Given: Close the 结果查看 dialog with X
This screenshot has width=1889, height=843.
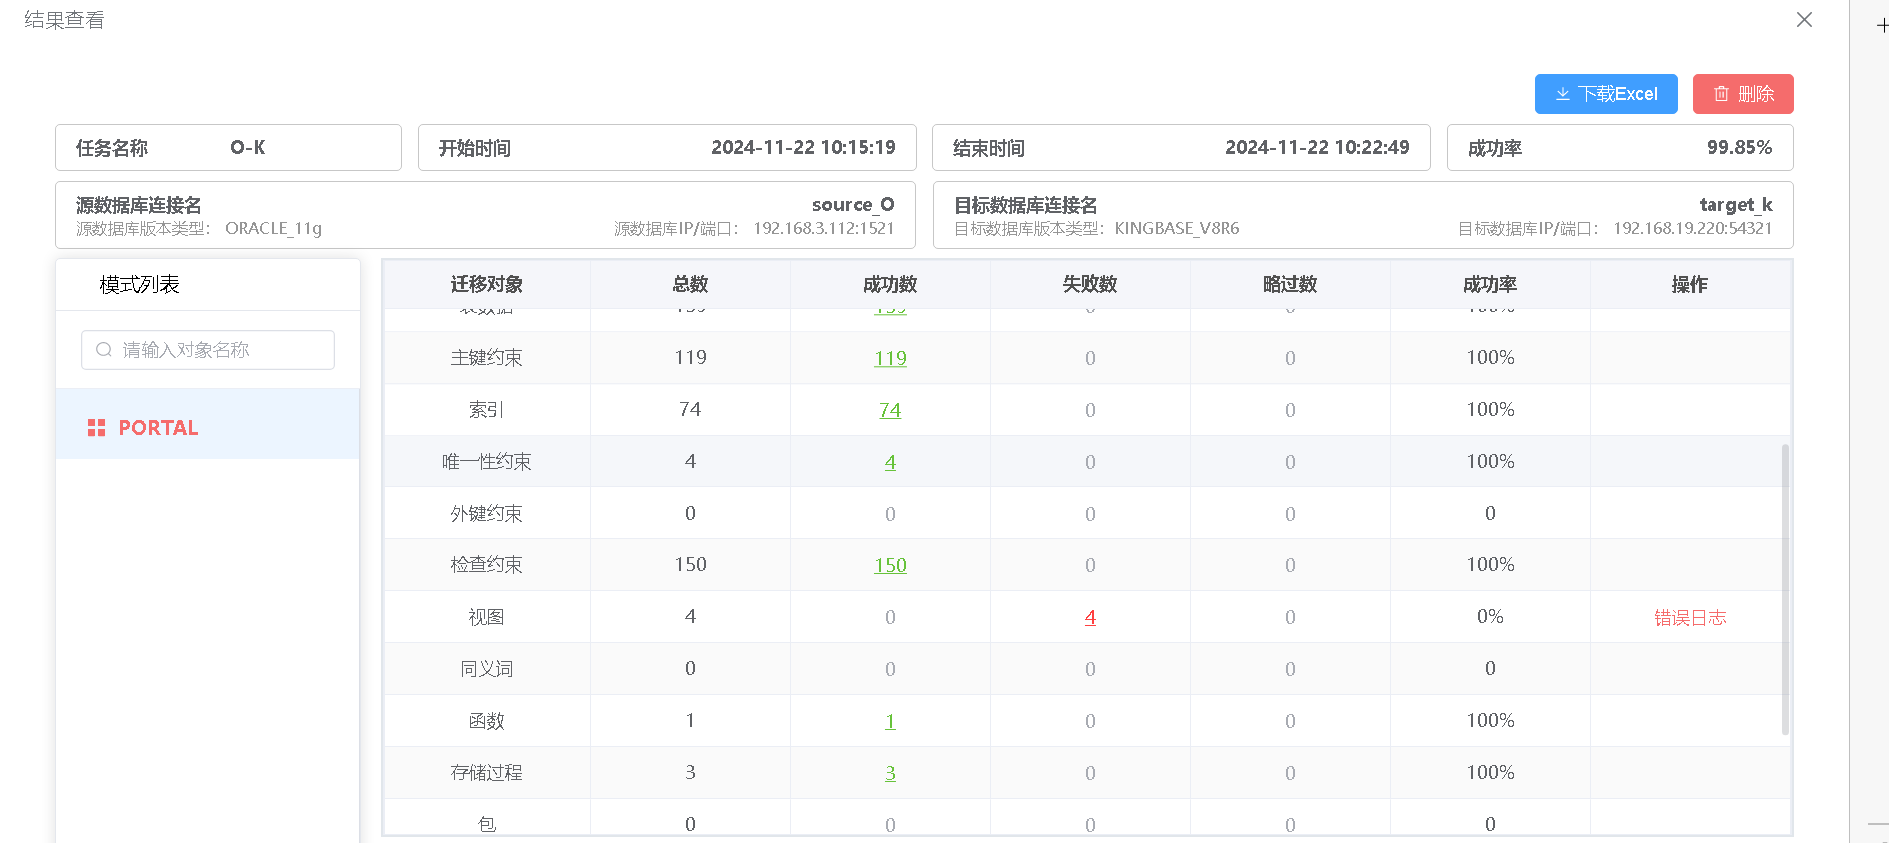Looking at the screenshot, I should (x=1804, y=20).
